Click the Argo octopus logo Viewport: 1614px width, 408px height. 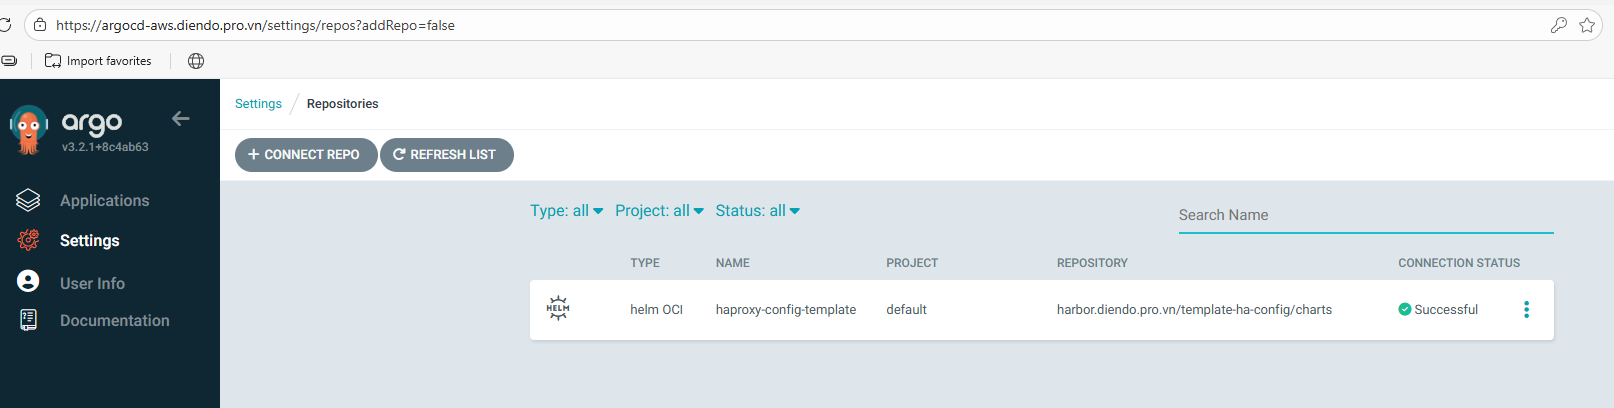tap(29, 130)
